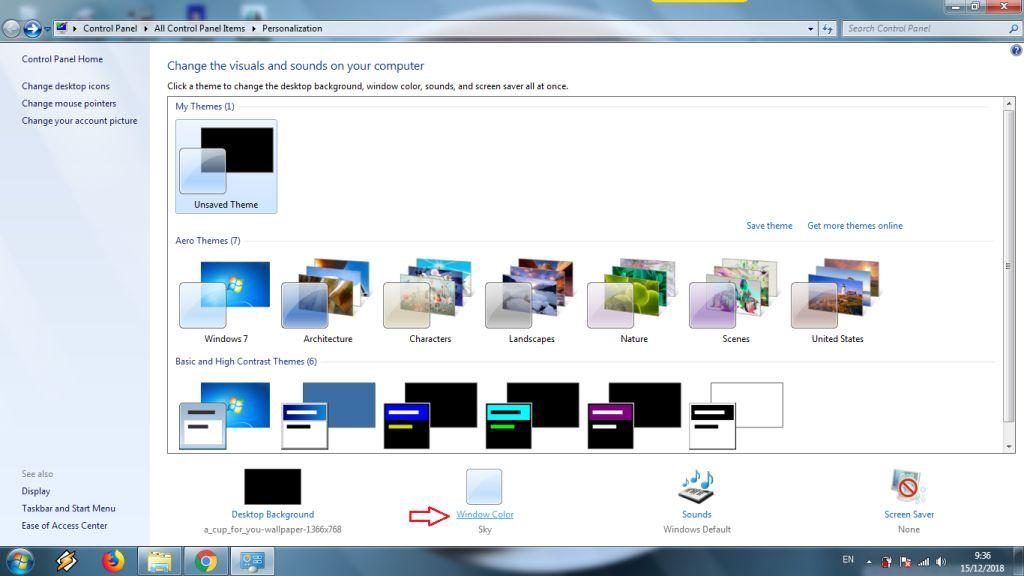Choose the Windows 7 Basic theme thumbnail

225,415
